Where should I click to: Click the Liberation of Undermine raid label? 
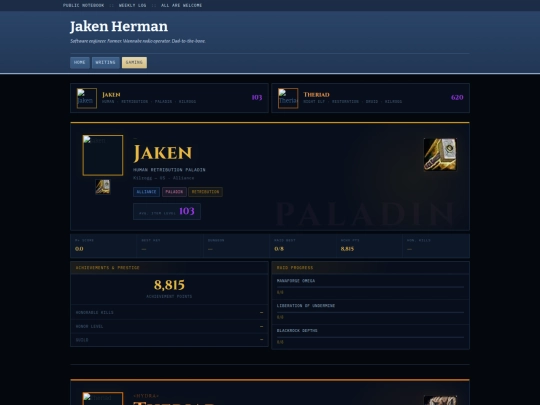point(306,305)
